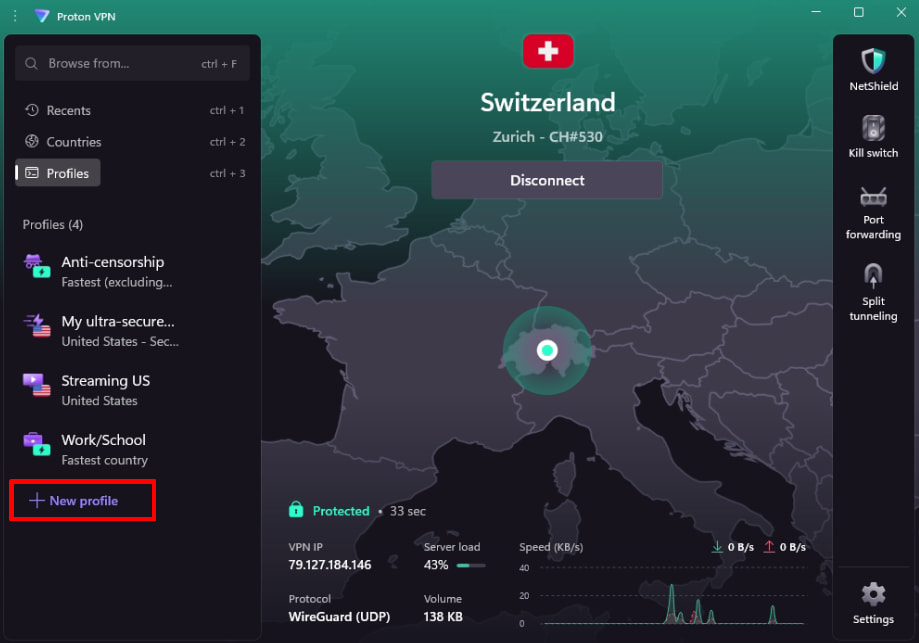
Task: Click the plus icon of New profile
Action: pyautogui.click(x=37, y=500)
